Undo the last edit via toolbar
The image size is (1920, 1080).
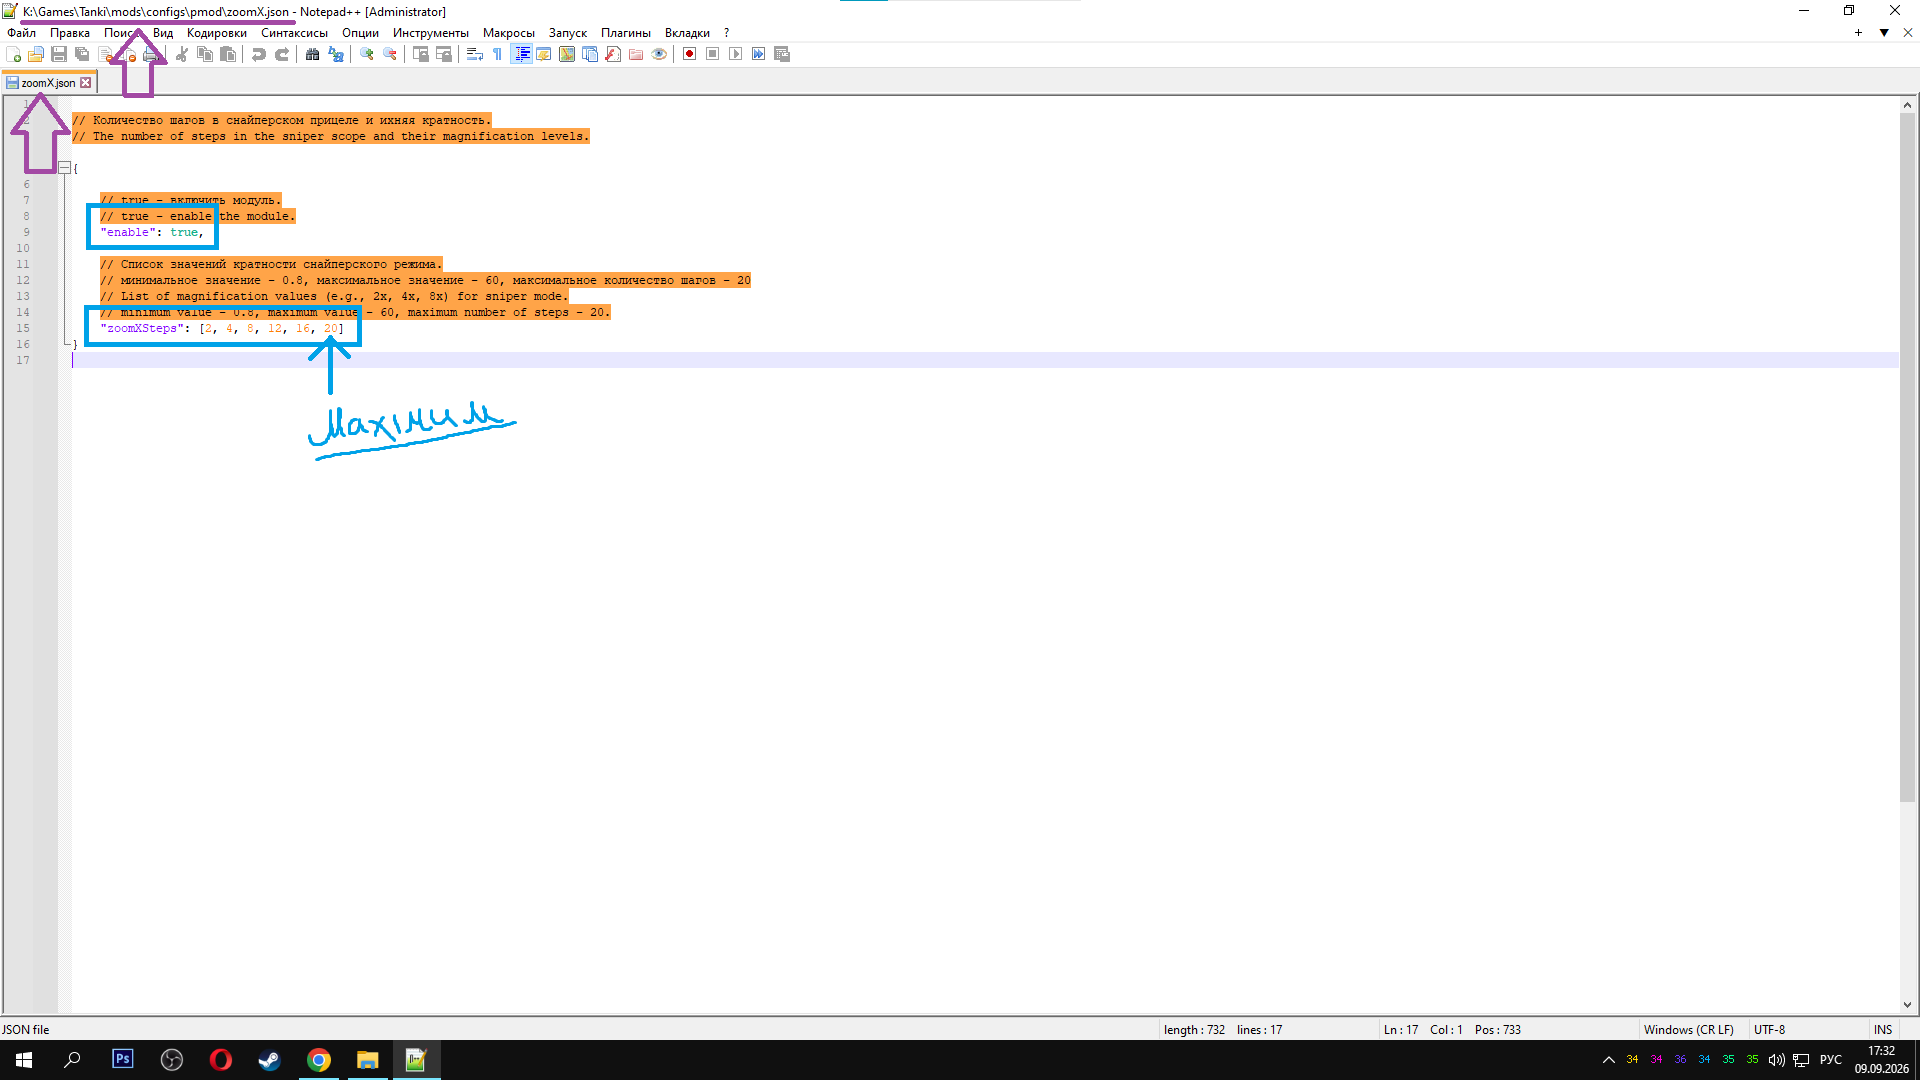tap(259, 54)
